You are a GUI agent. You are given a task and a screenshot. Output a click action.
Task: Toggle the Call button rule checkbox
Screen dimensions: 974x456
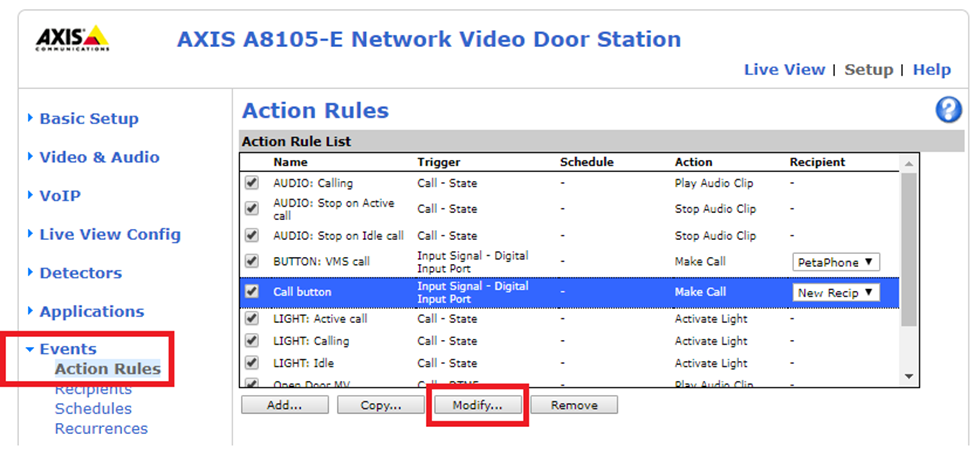point(252,292)
